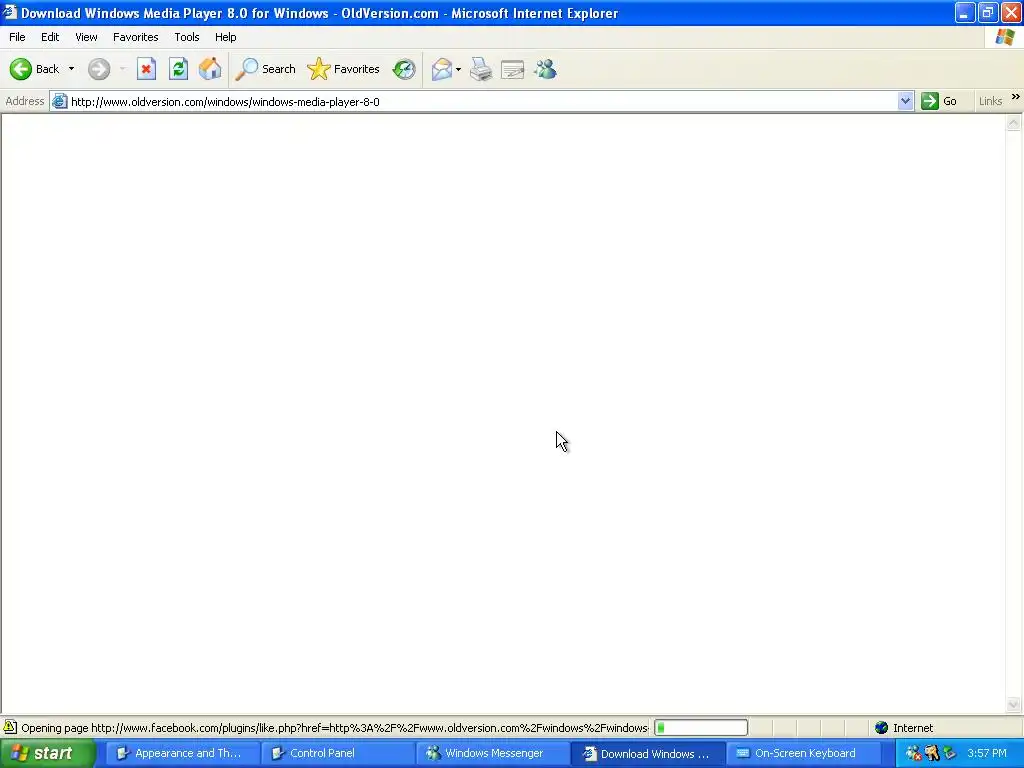Open Favorites star toolbar button
The width and height of the screenshot is (1024, 768).
pos(344,69)
